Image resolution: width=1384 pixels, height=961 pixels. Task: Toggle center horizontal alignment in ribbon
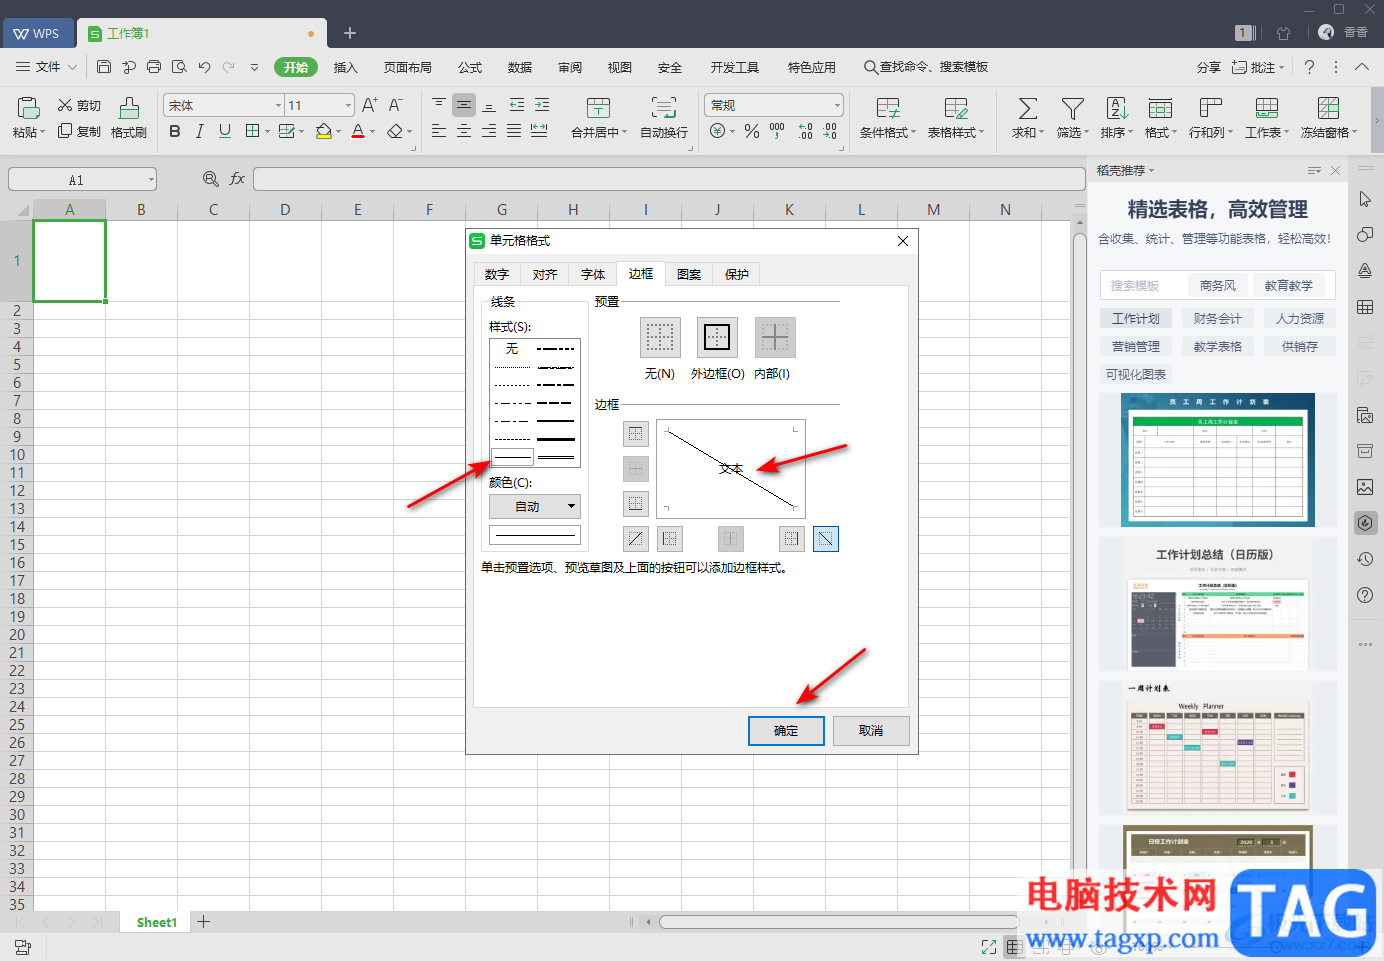464,131
